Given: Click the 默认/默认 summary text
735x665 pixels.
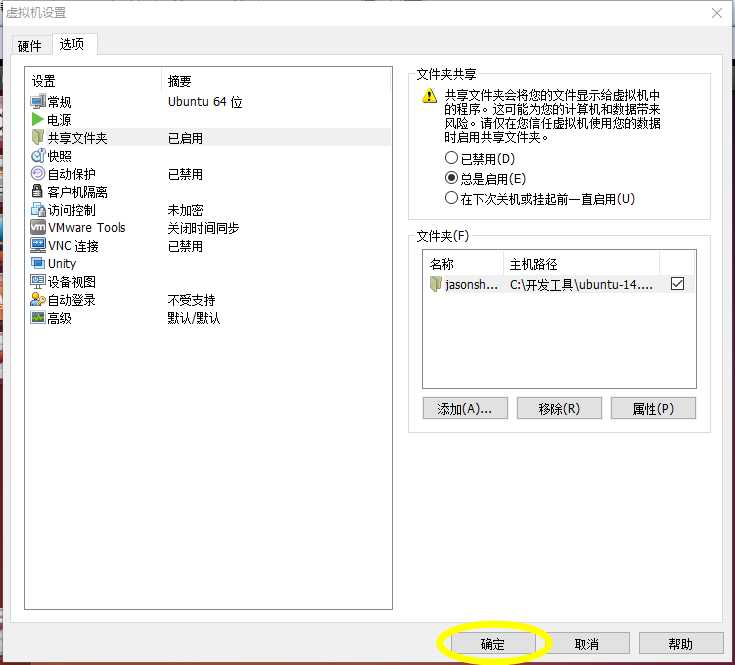Looking at the screenshot, I should click(194, 318).
